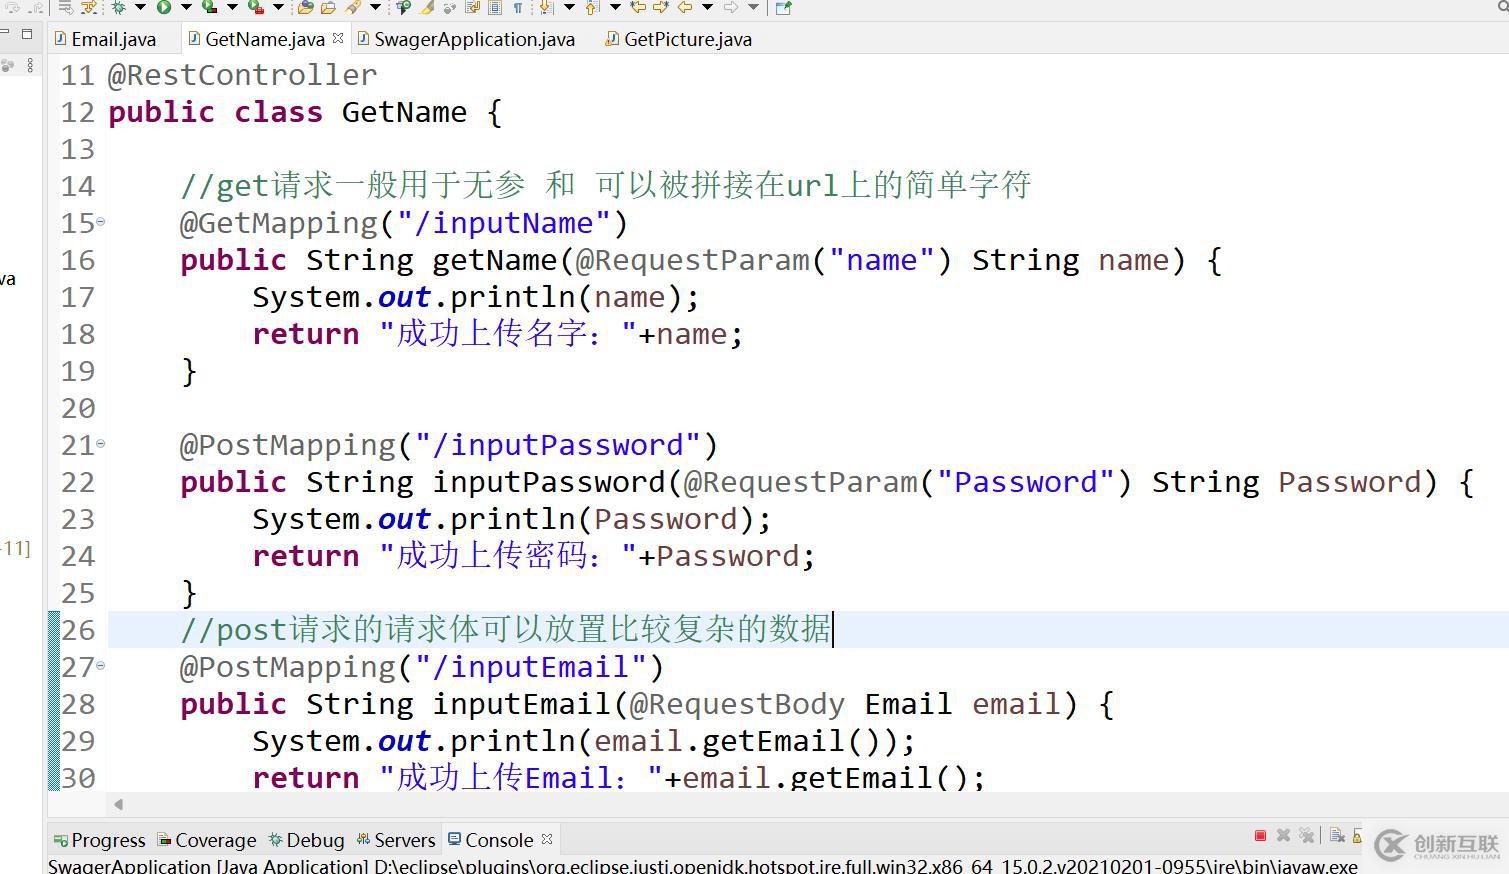Viewport: 1509px width, 874px height.
Task: Click the "/inputPassword" mapping string
Action: pos(557,445)
